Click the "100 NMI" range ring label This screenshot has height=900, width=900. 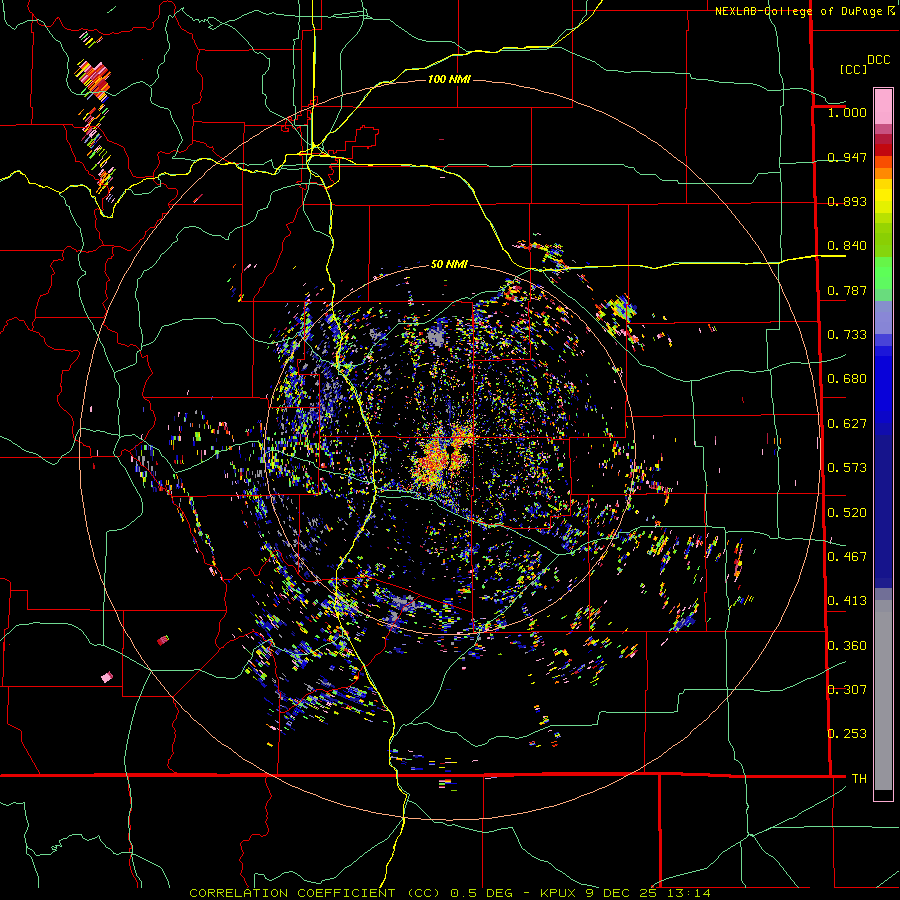(449, 79)
